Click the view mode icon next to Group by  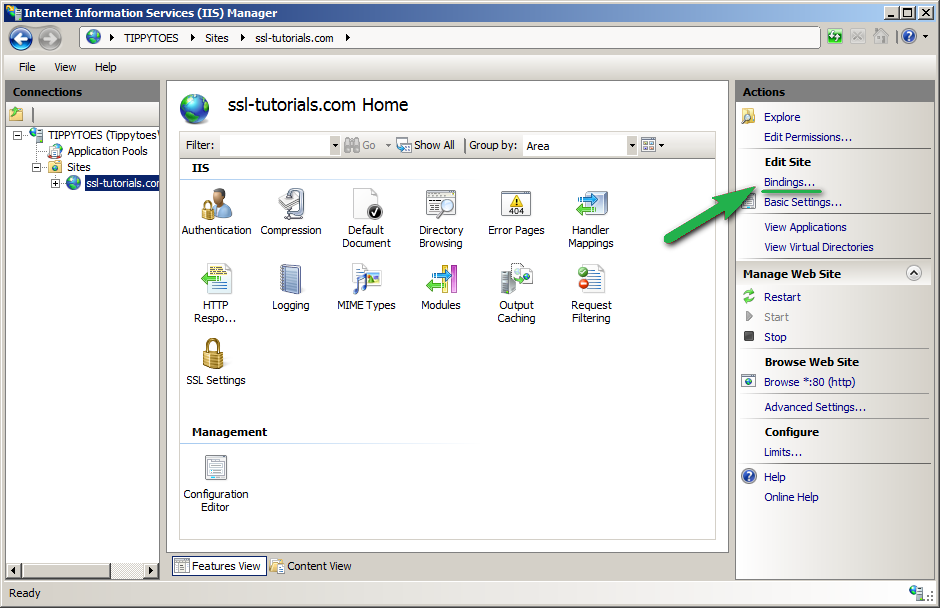click(648, 145)
